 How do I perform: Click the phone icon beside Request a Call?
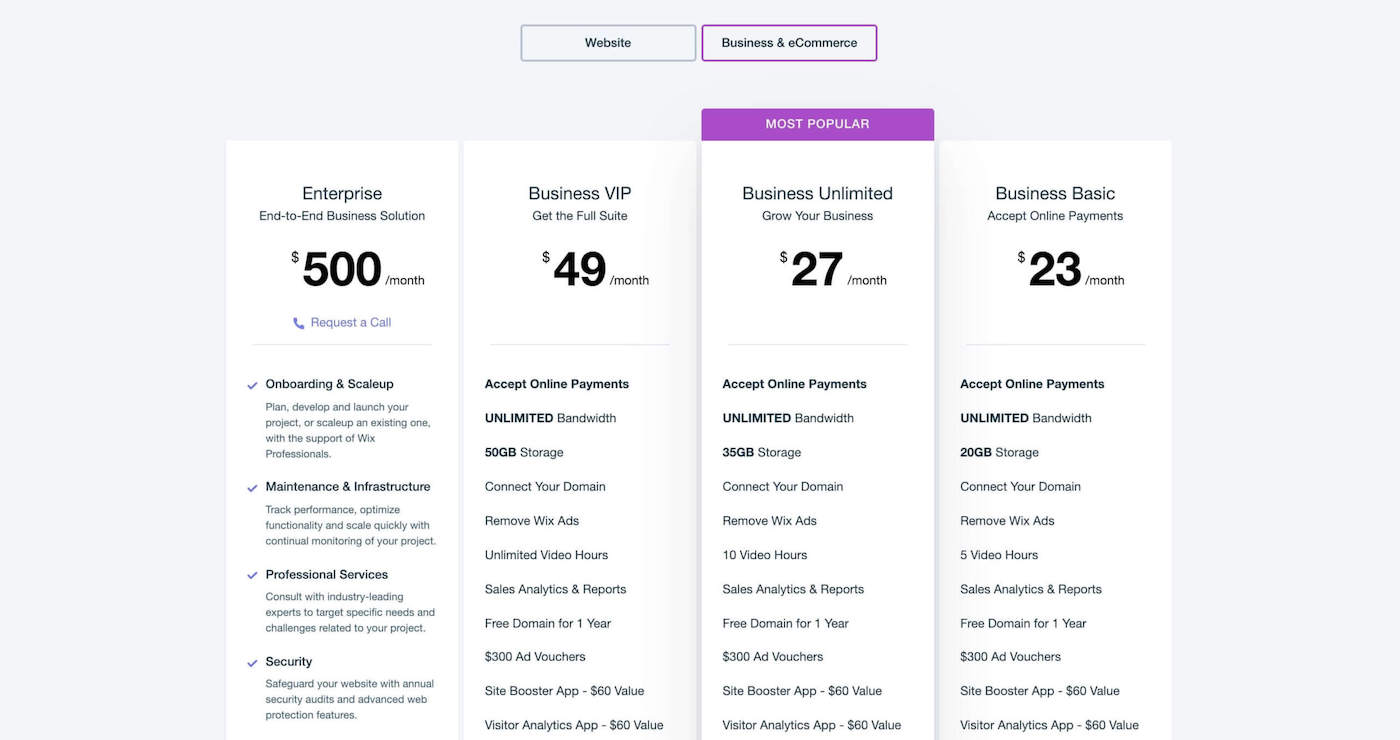pyautogui.click(x=298, y=323)
